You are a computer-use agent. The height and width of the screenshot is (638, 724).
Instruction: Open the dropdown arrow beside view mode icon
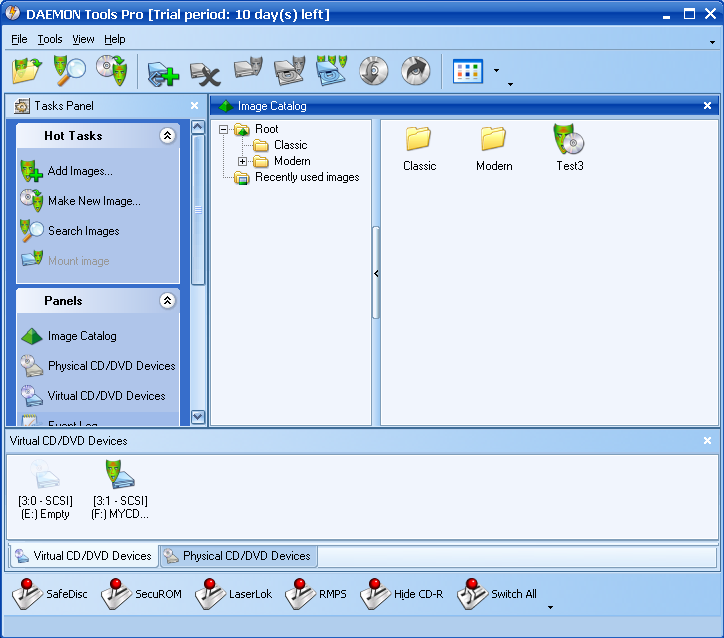[x=496, y=71]
